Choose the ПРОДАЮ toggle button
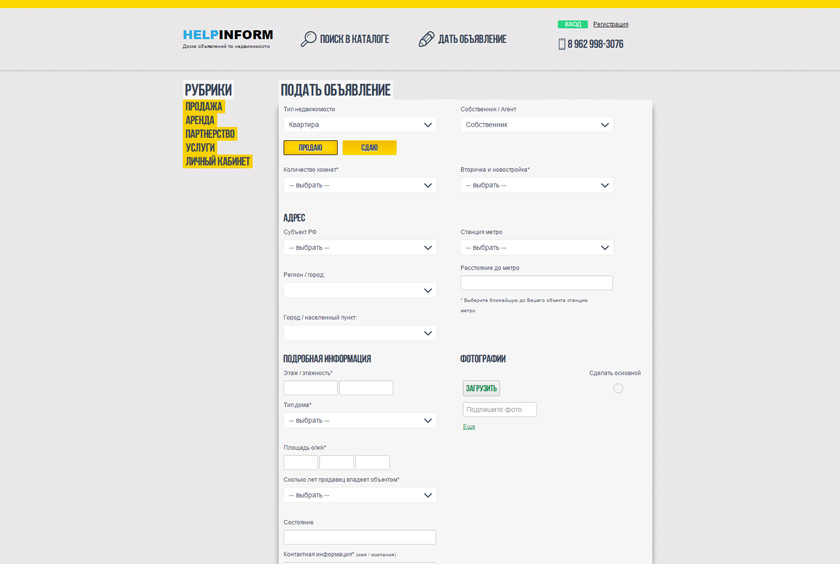The width and height of the screenshot is (840, 564). tap(310, 148)
